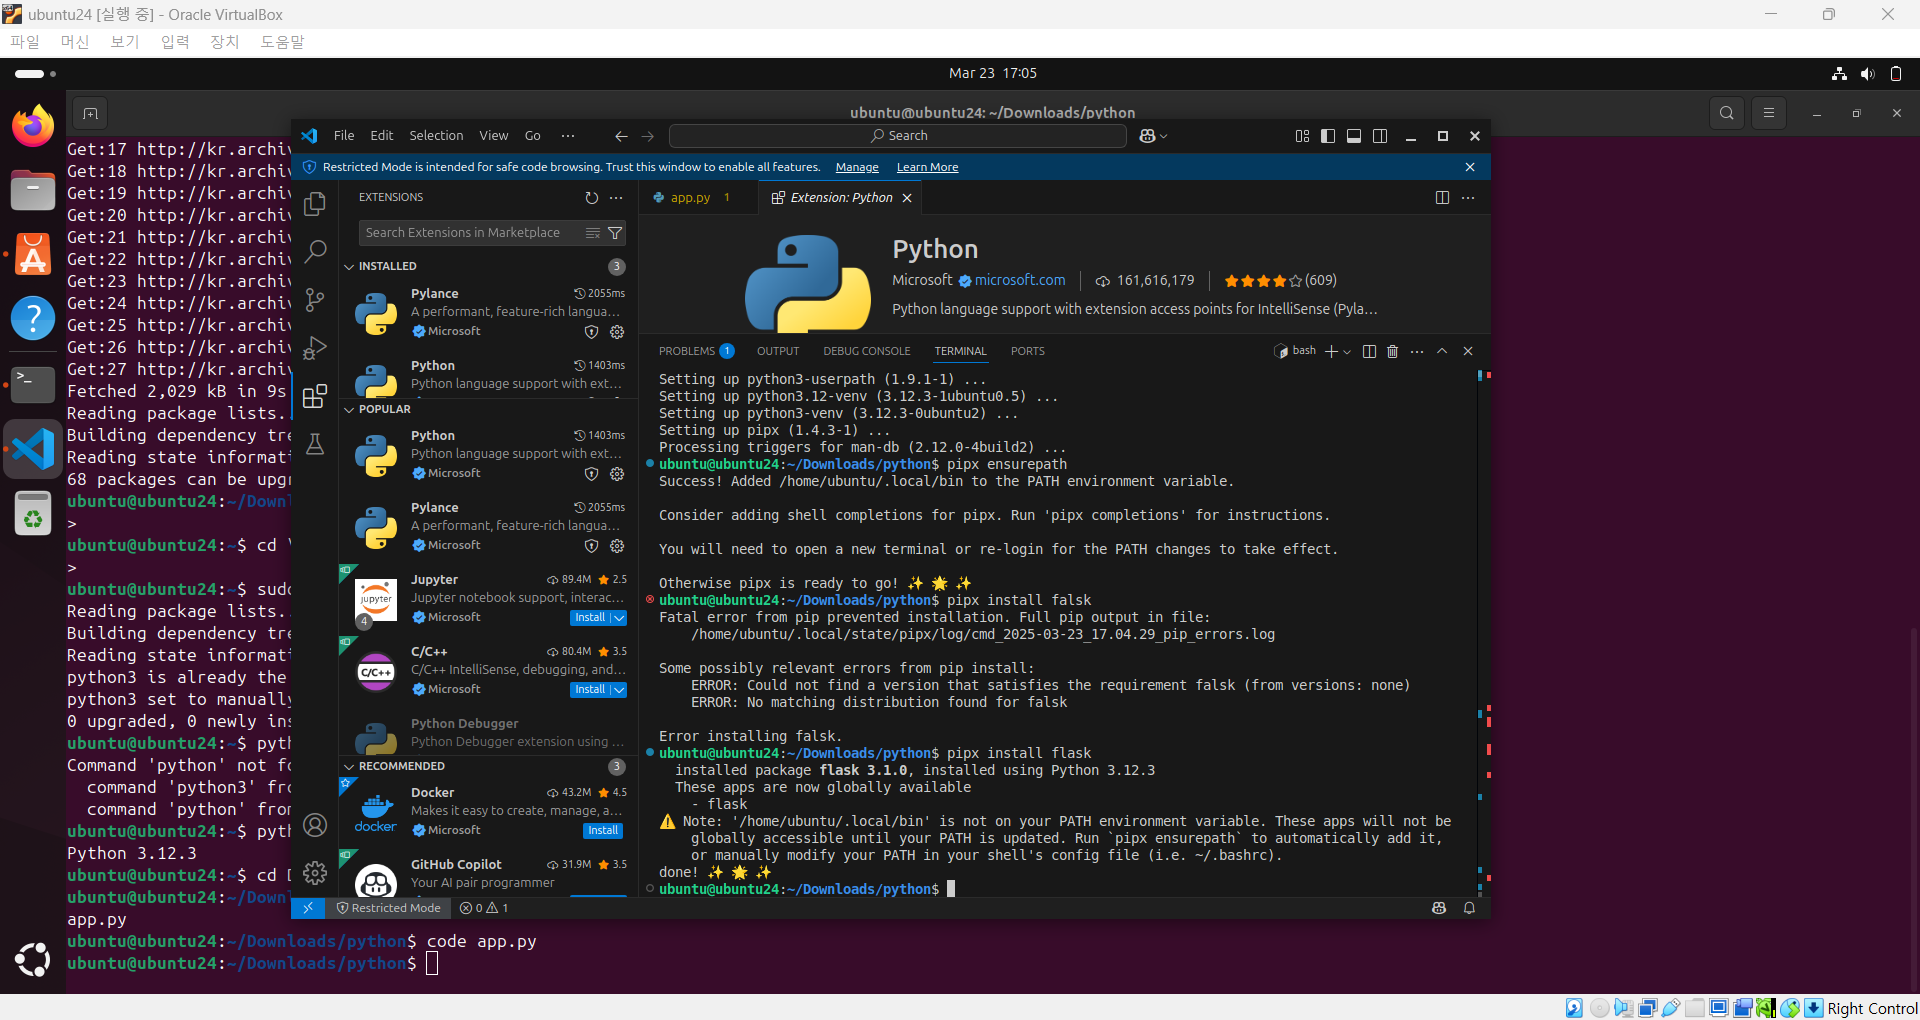Switch to the PORTS panel tab

coord(1027,351)
